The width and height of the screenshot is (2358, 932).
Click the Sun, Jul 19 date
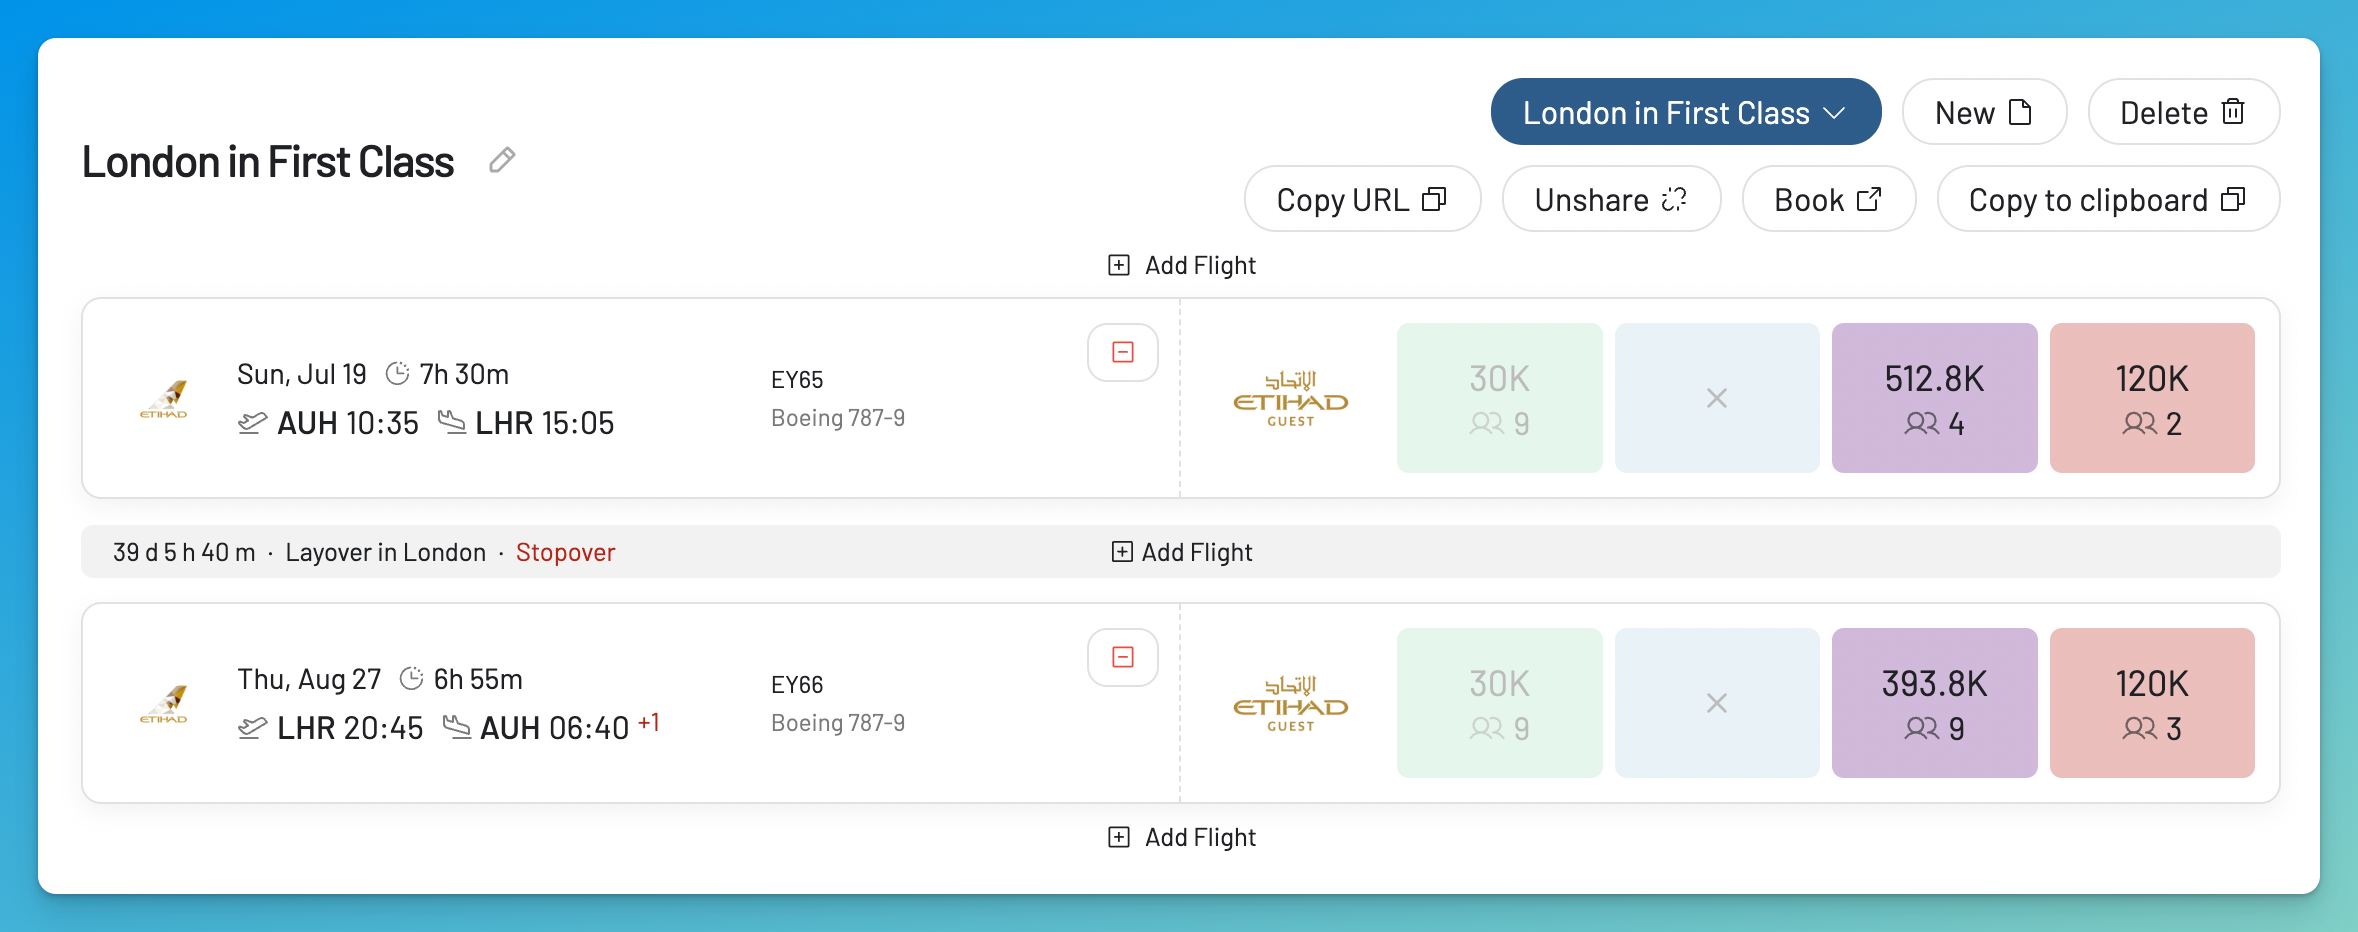click(x=302, y=374)
